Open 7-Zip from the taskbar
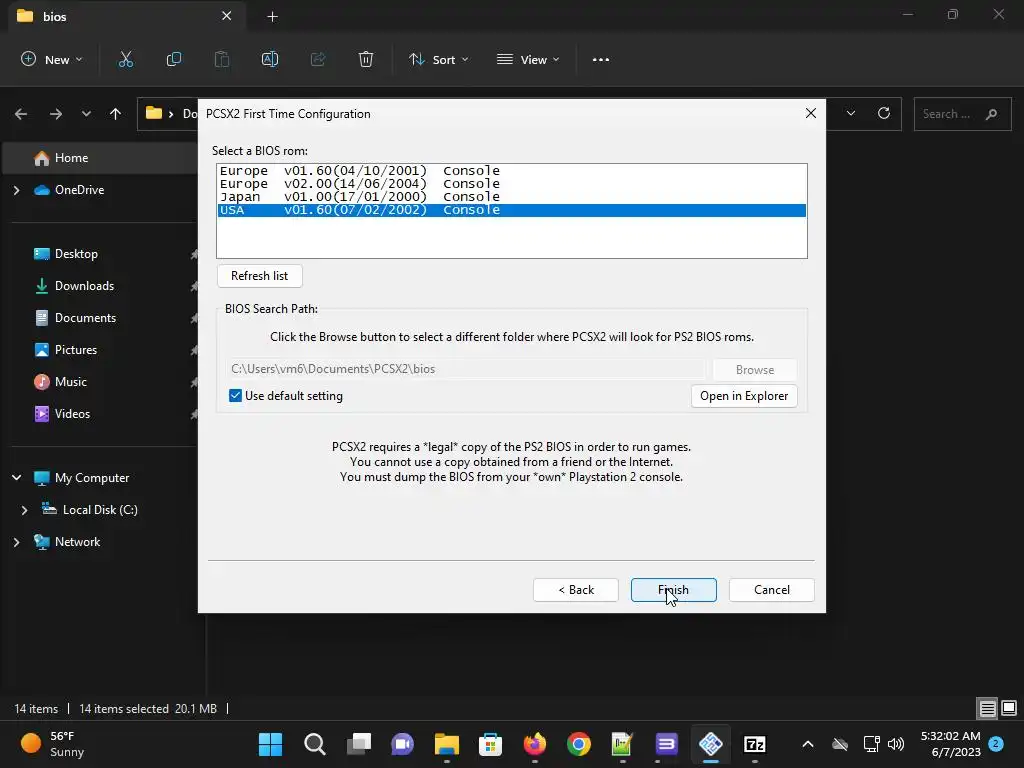 tap(754, 744)
